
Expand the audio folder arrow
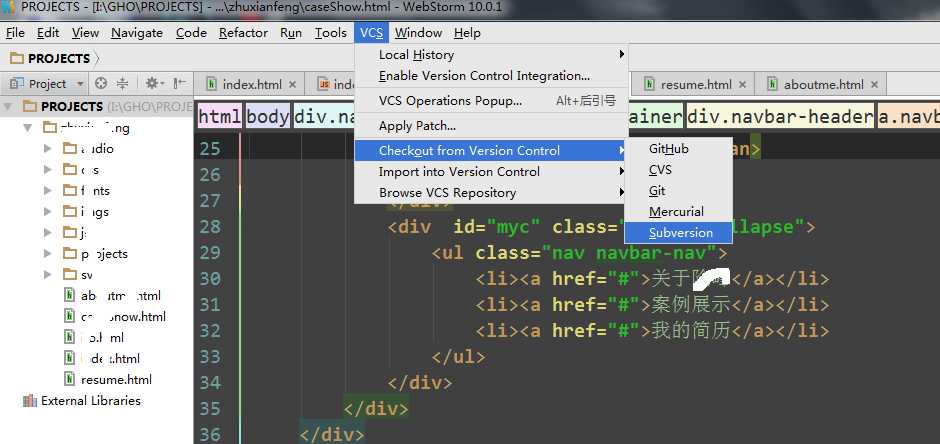pos(48,149)
